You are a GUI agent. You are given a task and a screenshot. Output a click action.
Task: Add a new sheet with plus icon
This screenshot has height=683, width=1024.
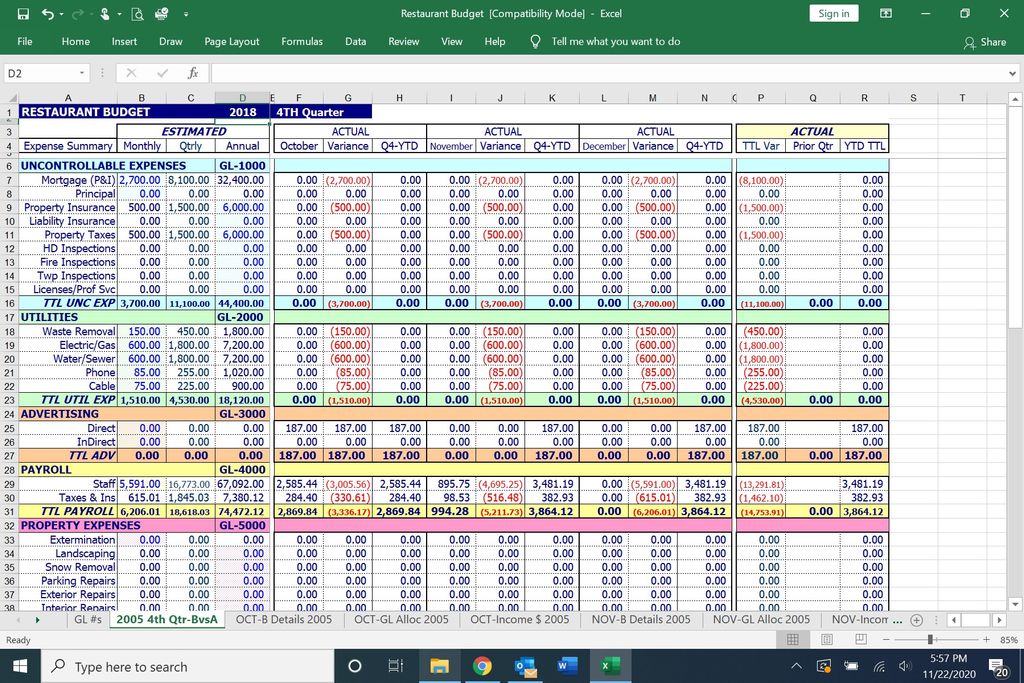click(x=916, y=620)
